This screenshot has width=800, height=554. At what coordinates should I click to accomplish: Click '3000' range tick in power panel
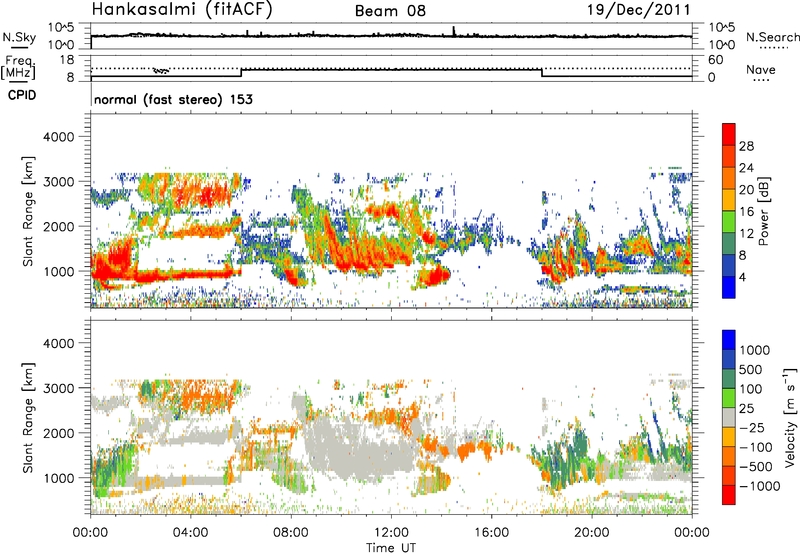58,182
